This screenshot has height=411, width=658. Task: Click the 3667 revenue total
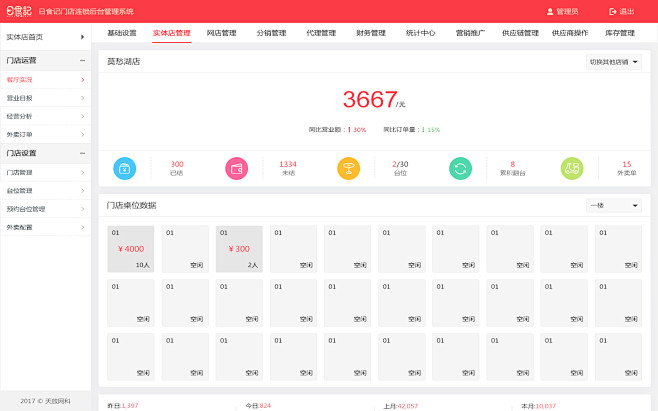(370, 99)
